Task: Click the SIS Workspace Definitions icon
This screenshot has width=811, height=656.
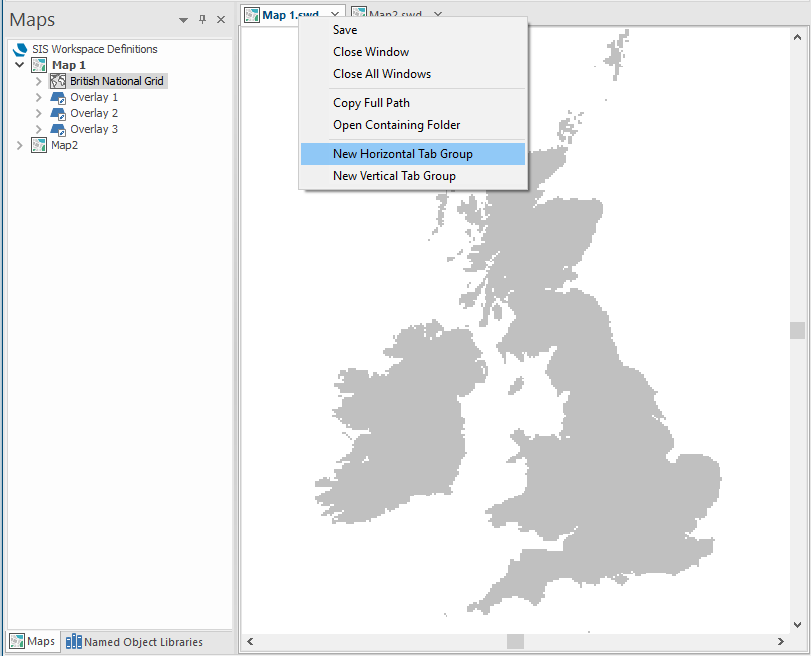Action: click(x=20, y=49)
